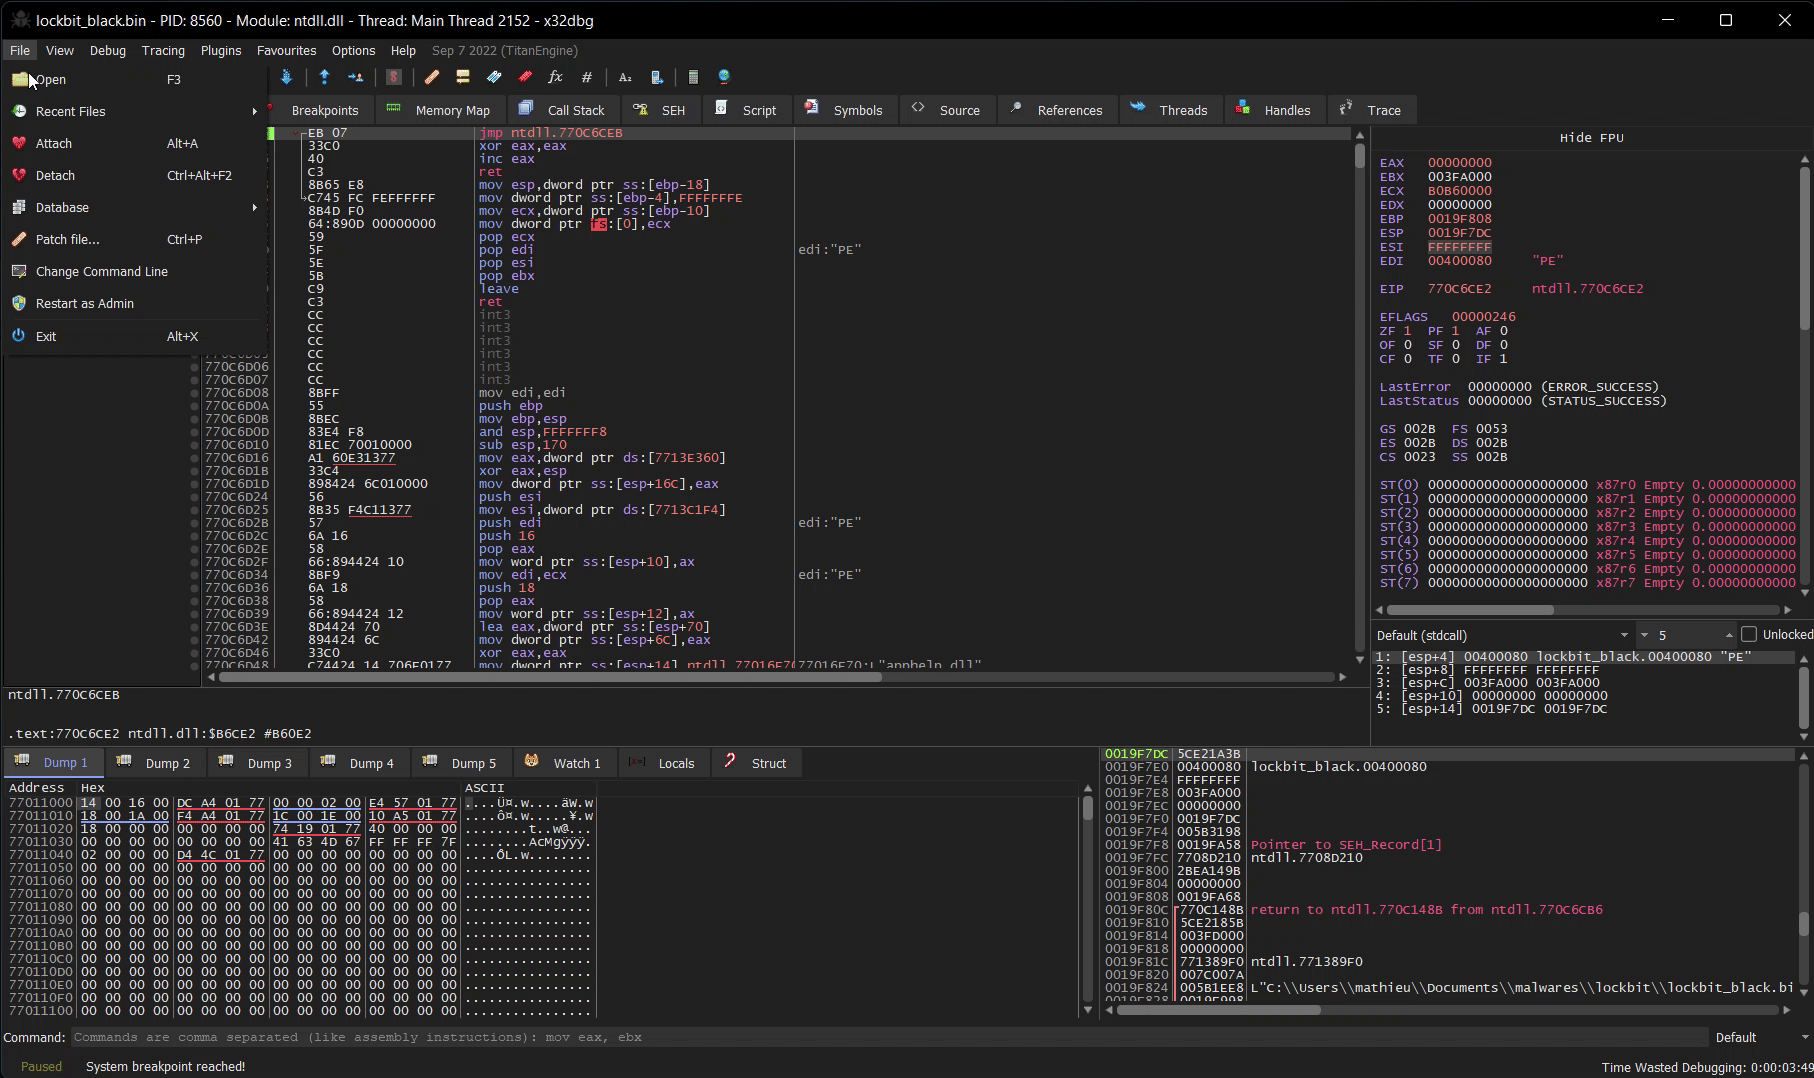The height and width of the screenshot is (1078, 1814).
Task: Click the Strings search icon
Action: [x=625, y=77]
